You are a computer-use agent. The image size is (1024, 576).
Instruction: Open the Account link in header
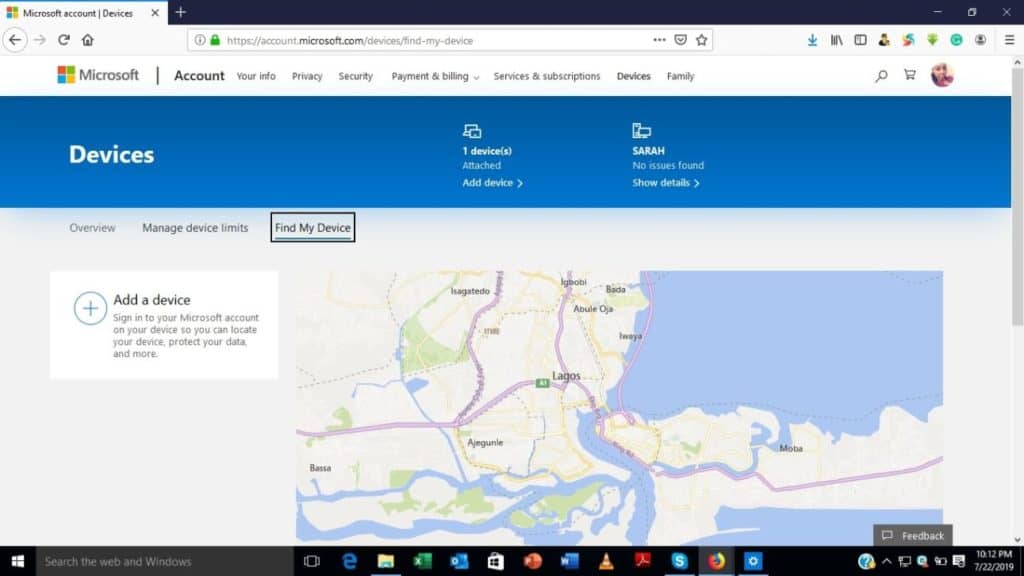199,76
